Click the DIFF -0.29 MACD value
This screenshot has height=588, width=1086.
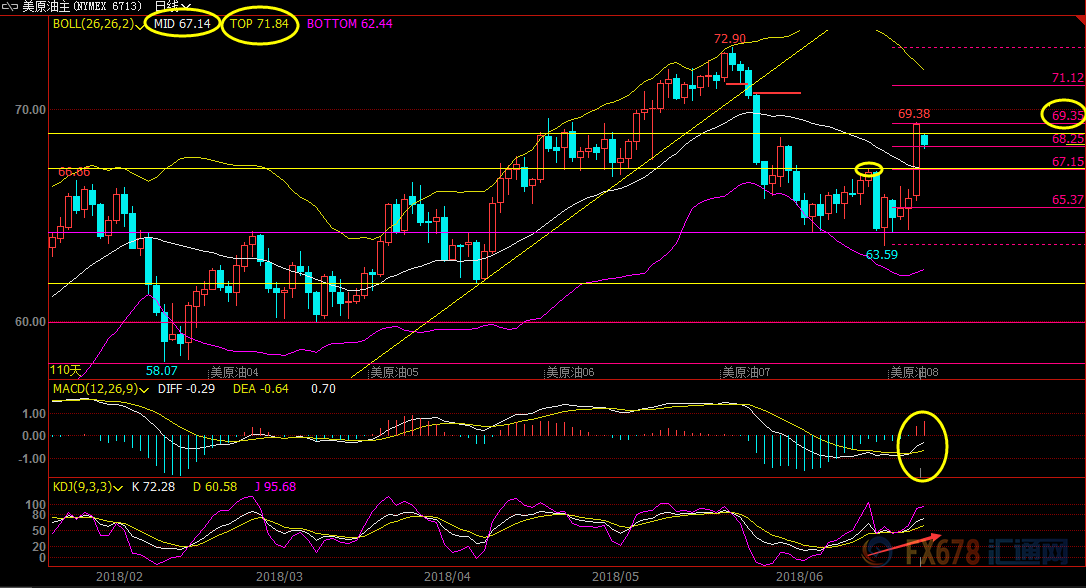click(186, 389)
